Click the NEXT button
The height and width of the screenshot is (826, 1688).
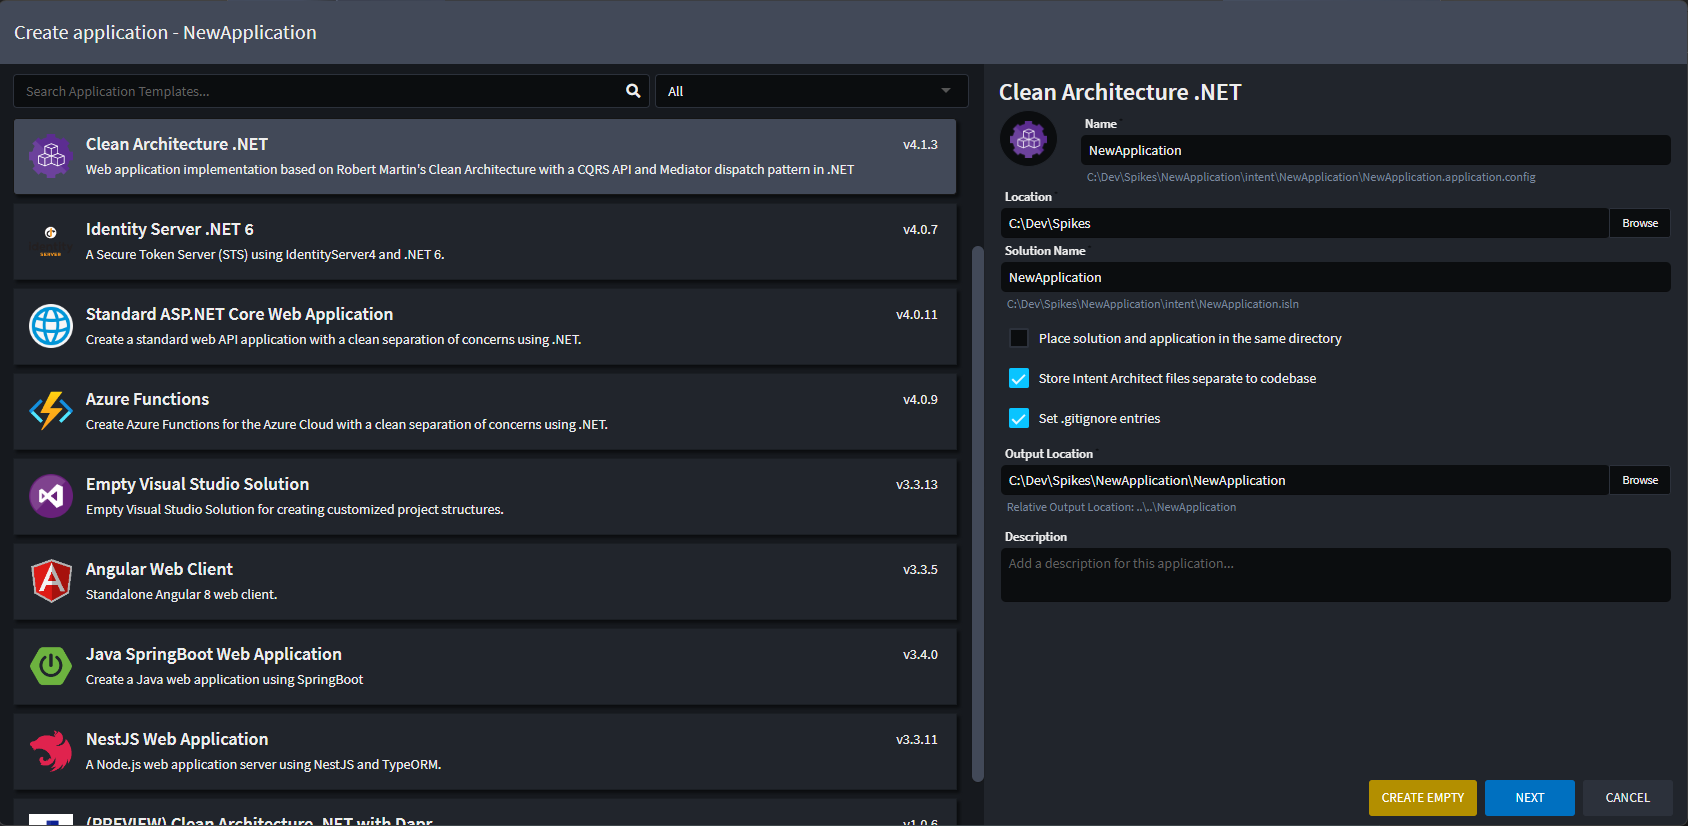(x=1530, y=798)
